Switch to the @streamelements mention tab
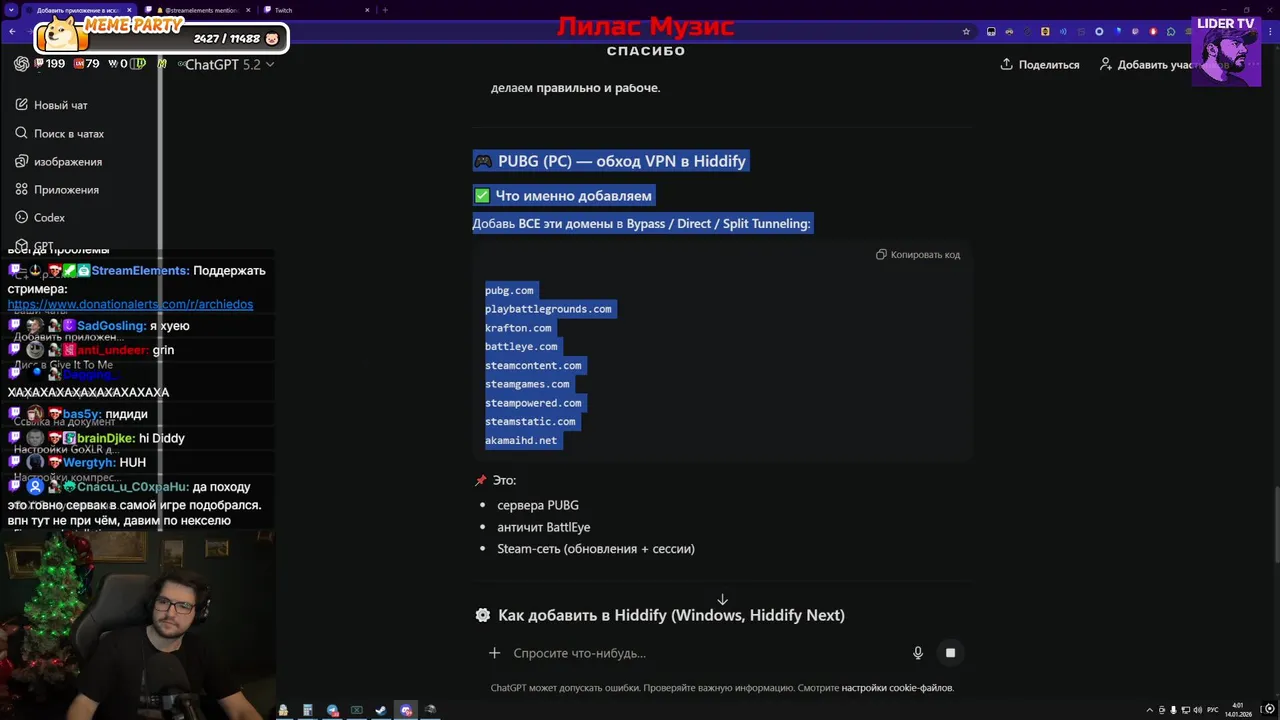This screenshot has width=1280, height=720. [x=195, y=10]
